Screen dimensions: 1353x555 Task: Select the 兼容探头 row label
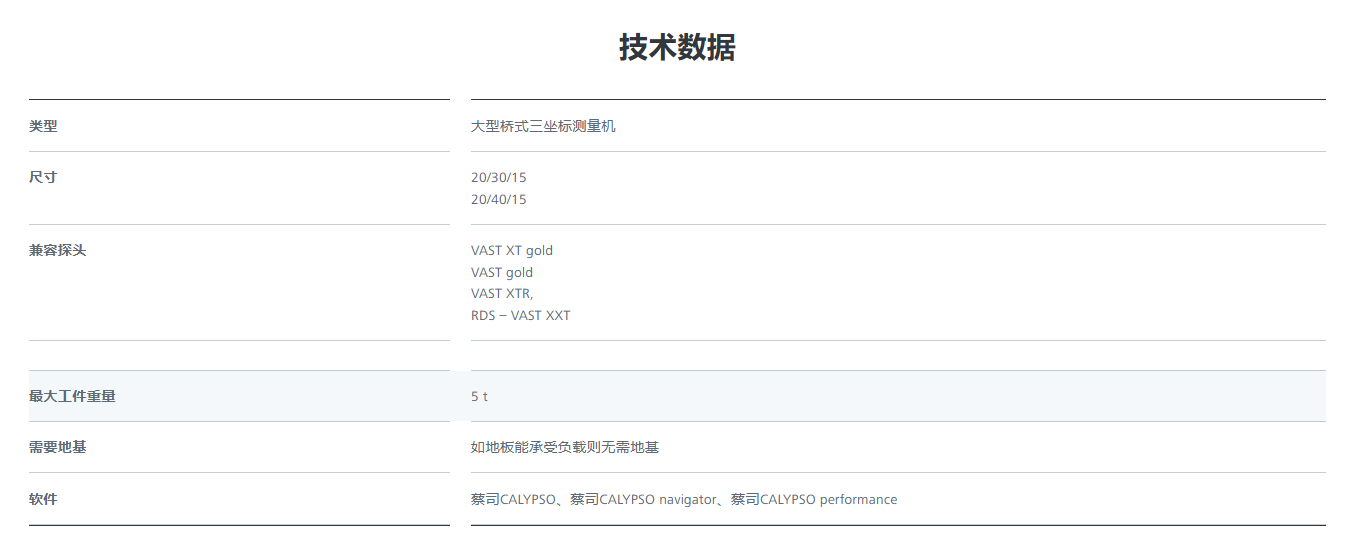[x=58, y=250]
